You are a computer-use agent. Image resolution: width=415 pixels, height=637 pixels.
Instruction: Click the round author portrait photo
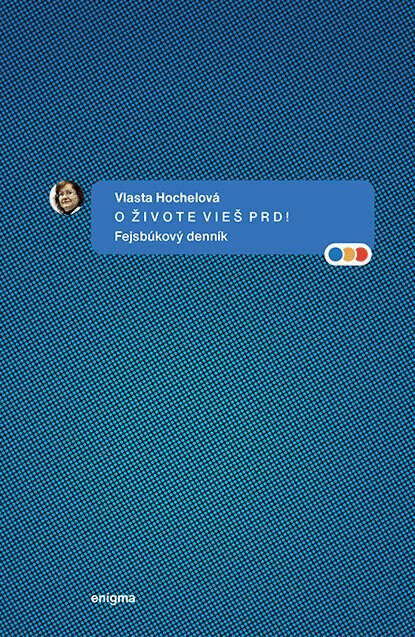point(67,198)
